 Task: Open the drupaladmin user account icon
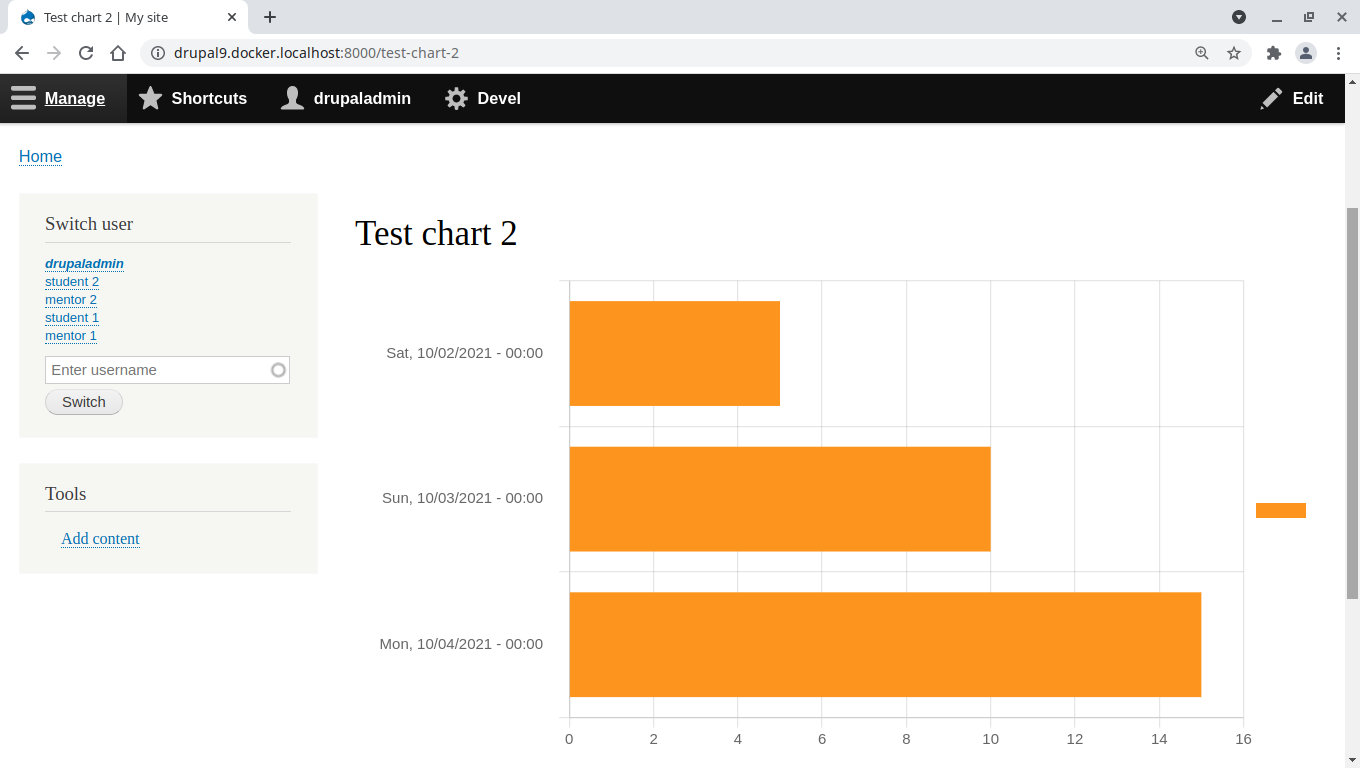pos(292,98)
